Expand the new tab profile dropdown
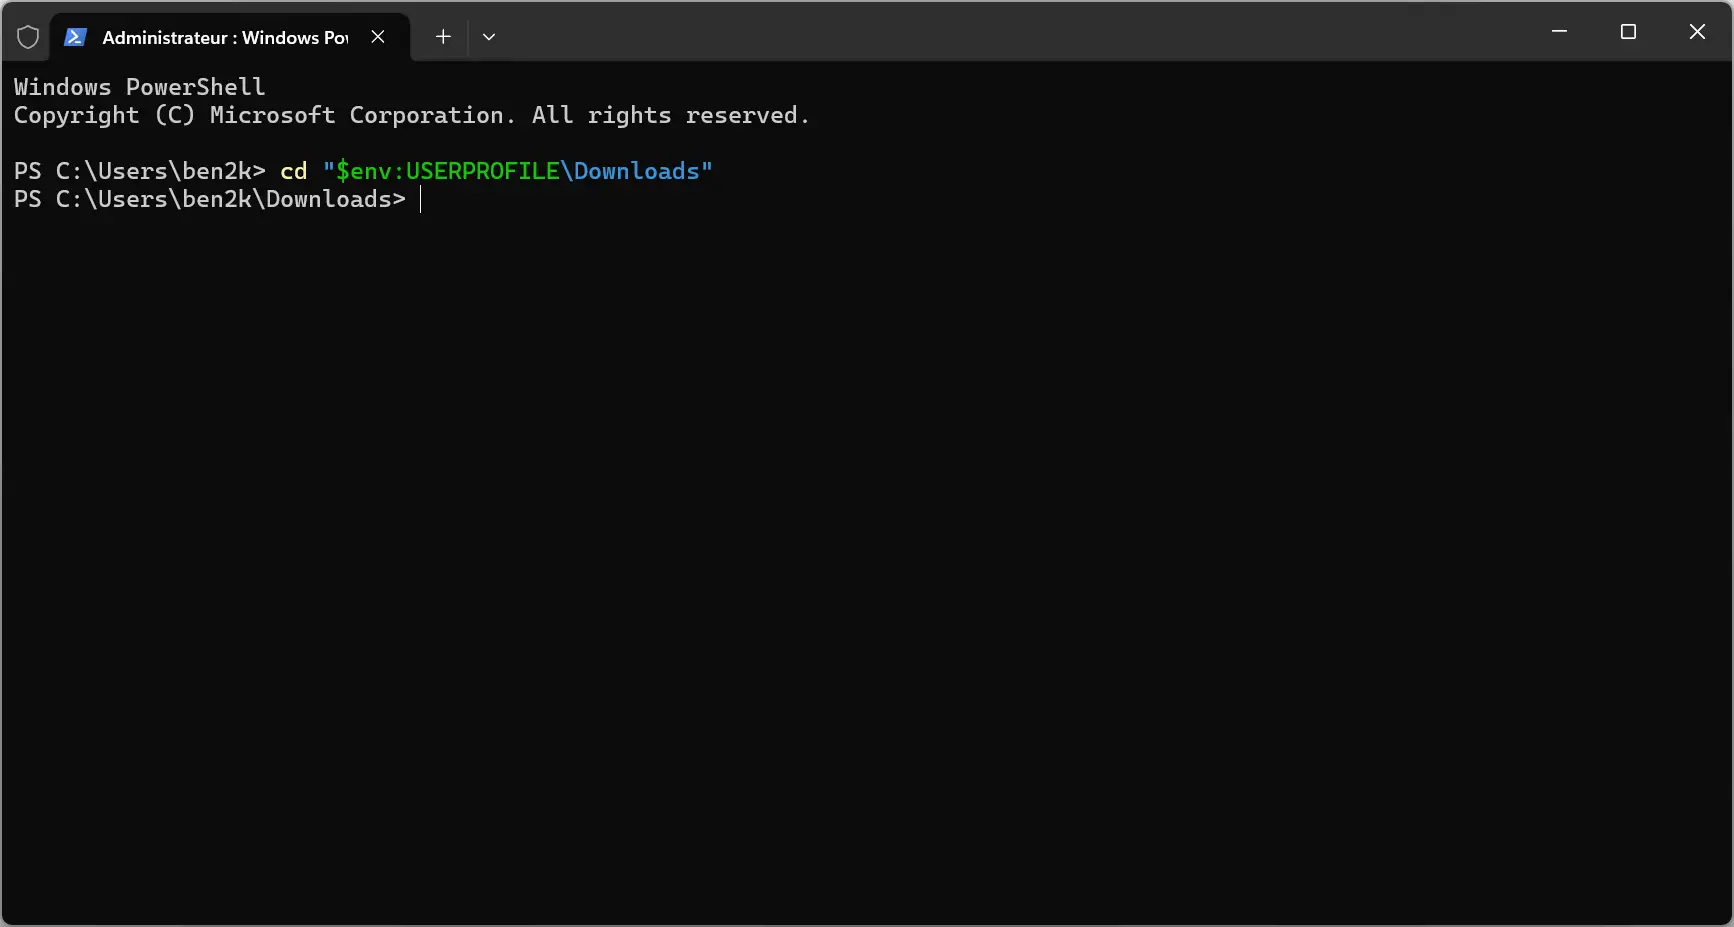 [489, 37]
